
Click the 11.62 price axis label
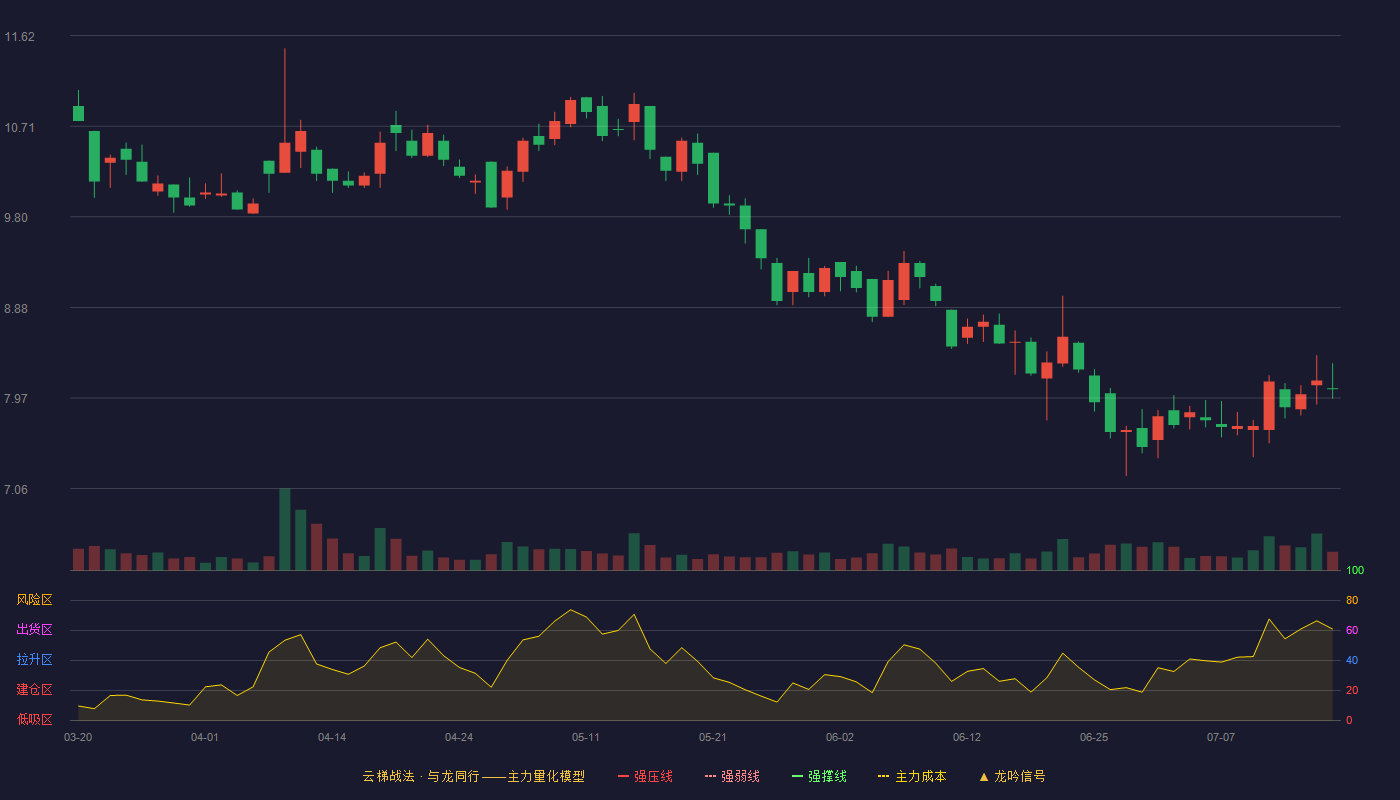(x=19, y=37)
